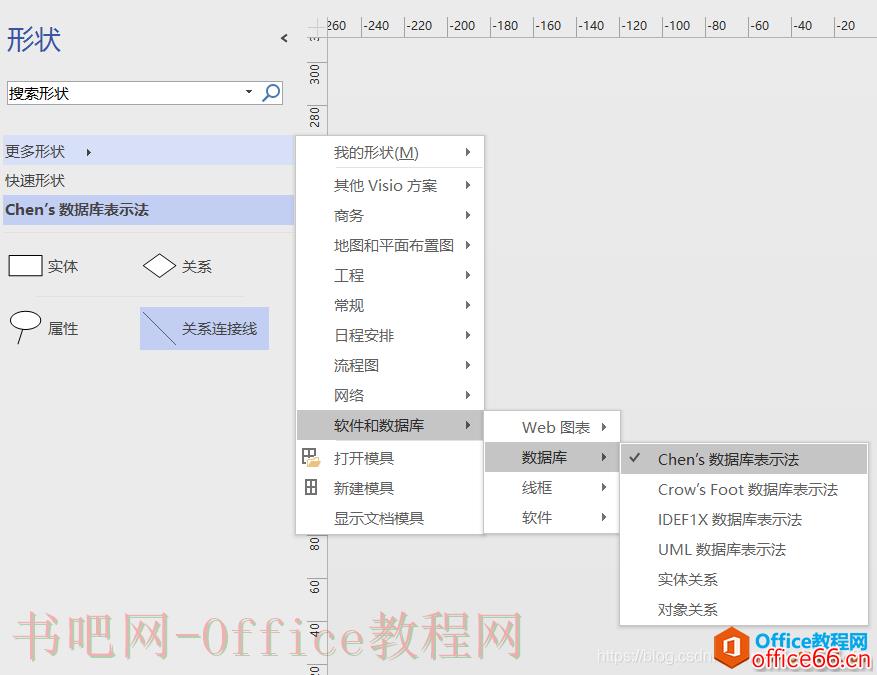The image size is (877, 675).
Task: Click the arrow beside 我的形状(M)
Action: coord(468,152)
